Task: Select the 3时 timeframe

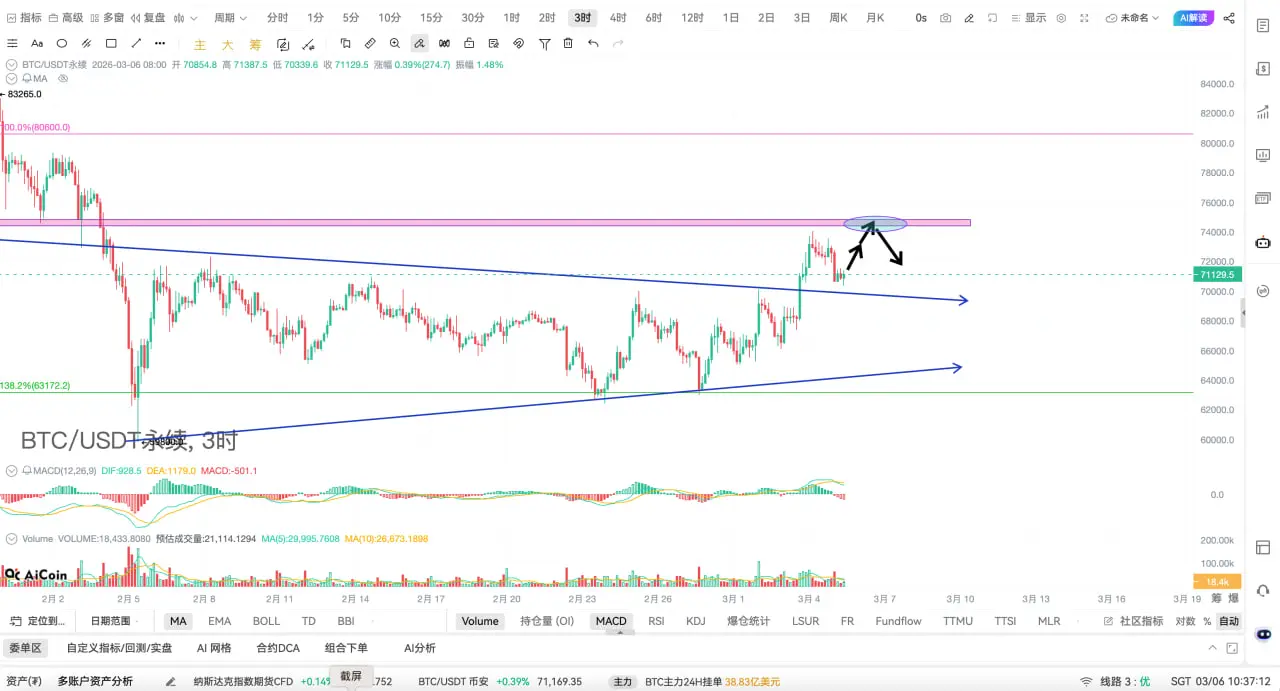Action: (582, 18)
